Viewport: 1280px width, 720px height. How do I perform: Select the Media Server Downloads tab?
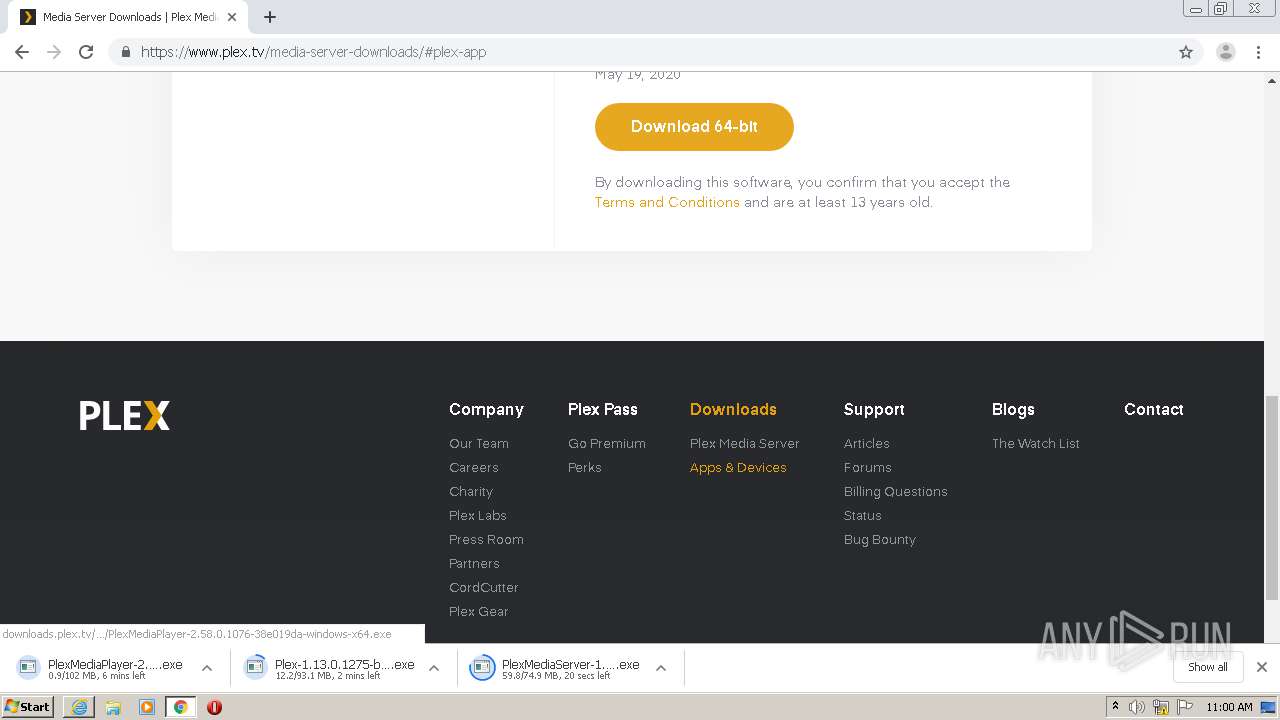[128, 17]
